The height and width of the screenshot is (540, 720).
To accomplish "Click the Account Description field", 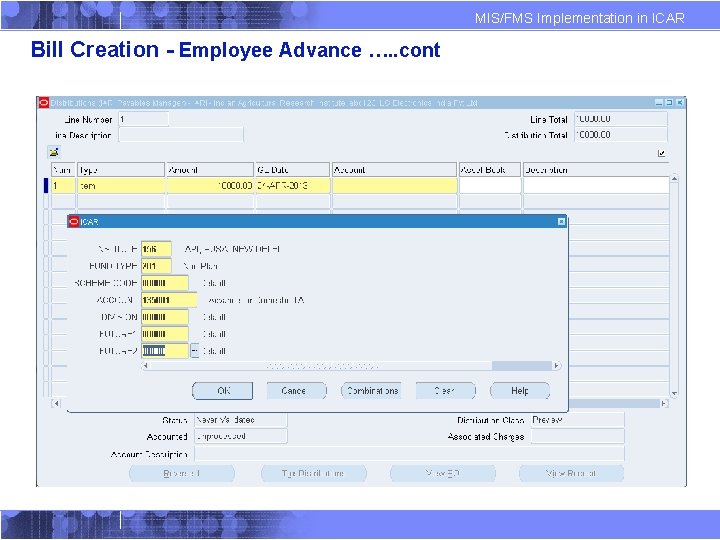I will pyautogui.click(x=409, y=454).
